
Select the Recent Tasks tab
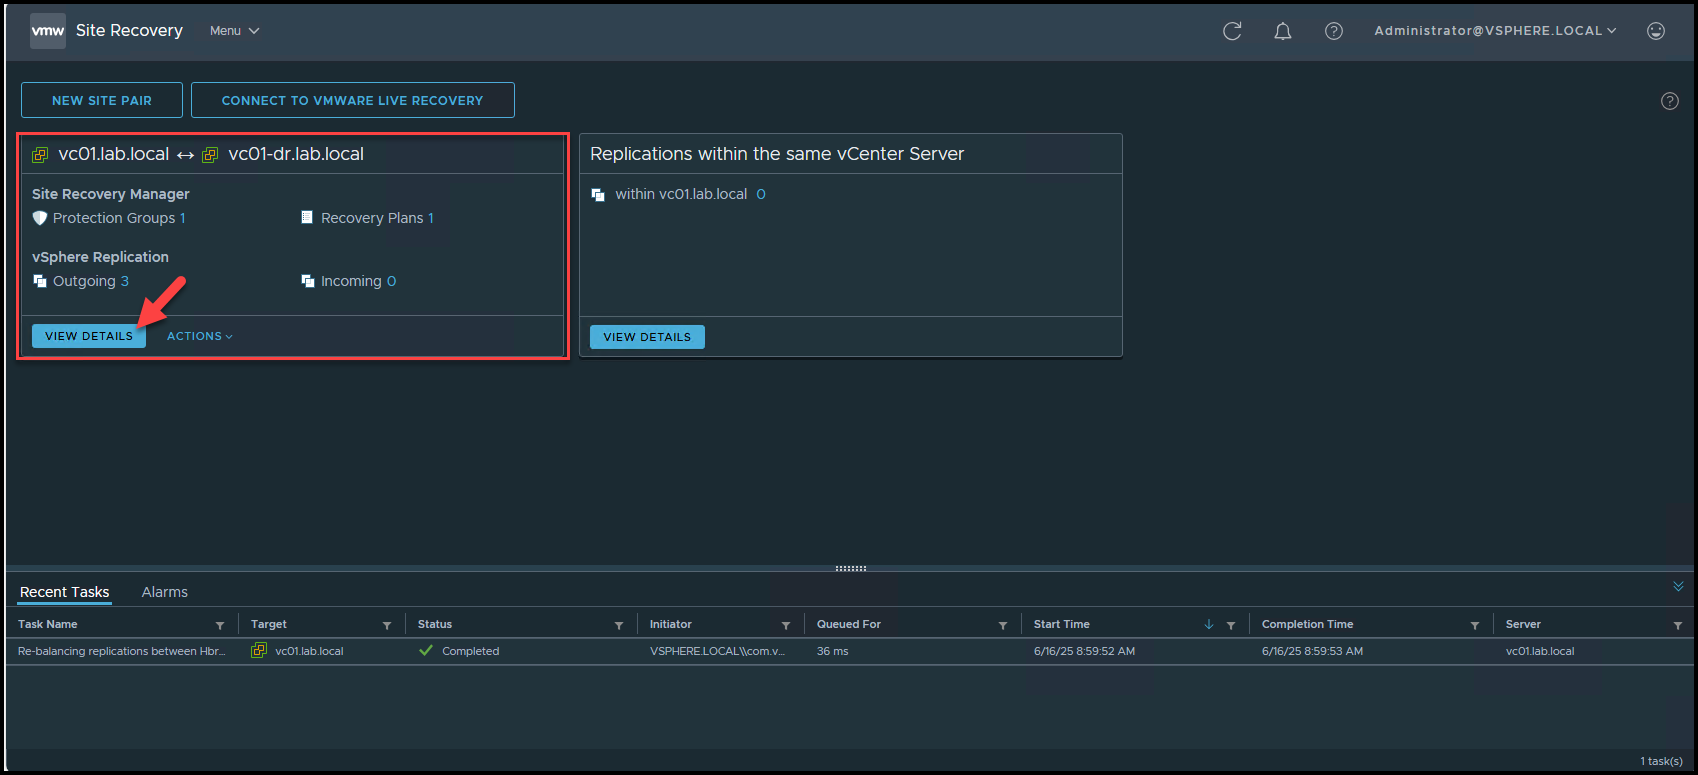[65, 592]
